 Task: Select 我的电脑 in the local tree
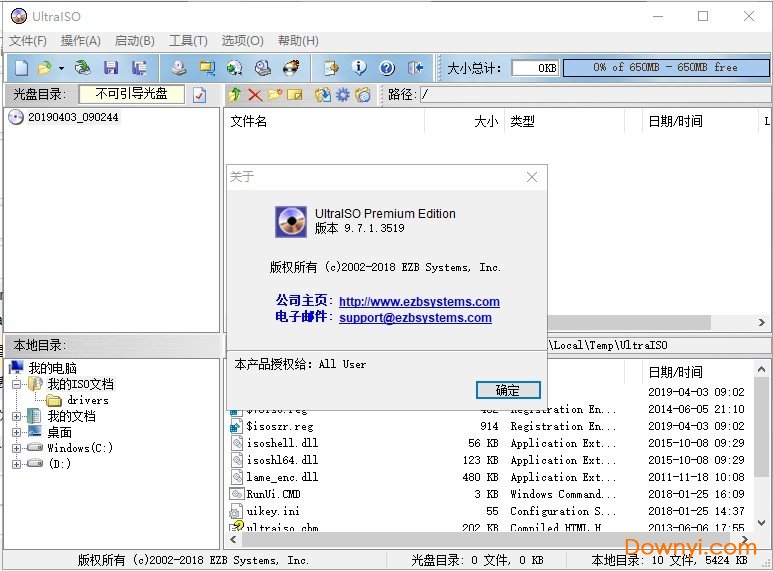click(52, 368)
